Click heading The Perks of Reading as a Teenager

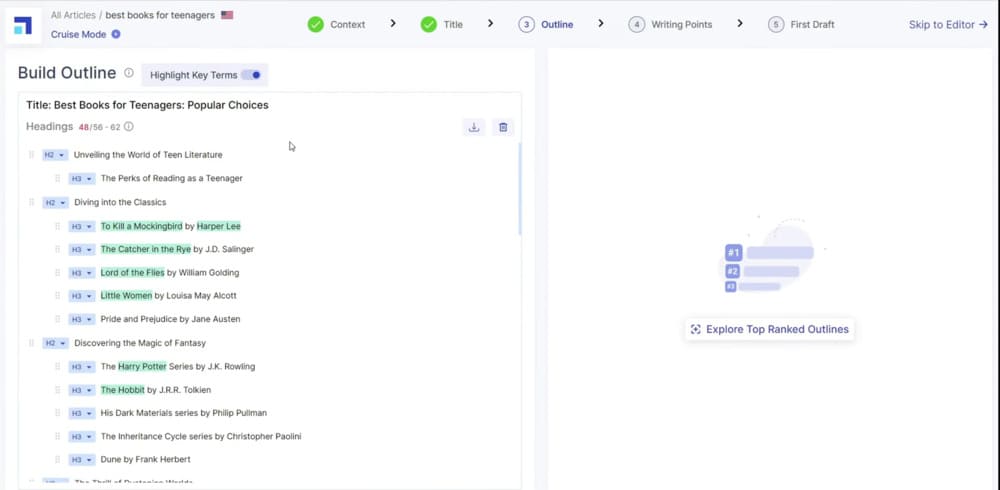click(172, 179)
